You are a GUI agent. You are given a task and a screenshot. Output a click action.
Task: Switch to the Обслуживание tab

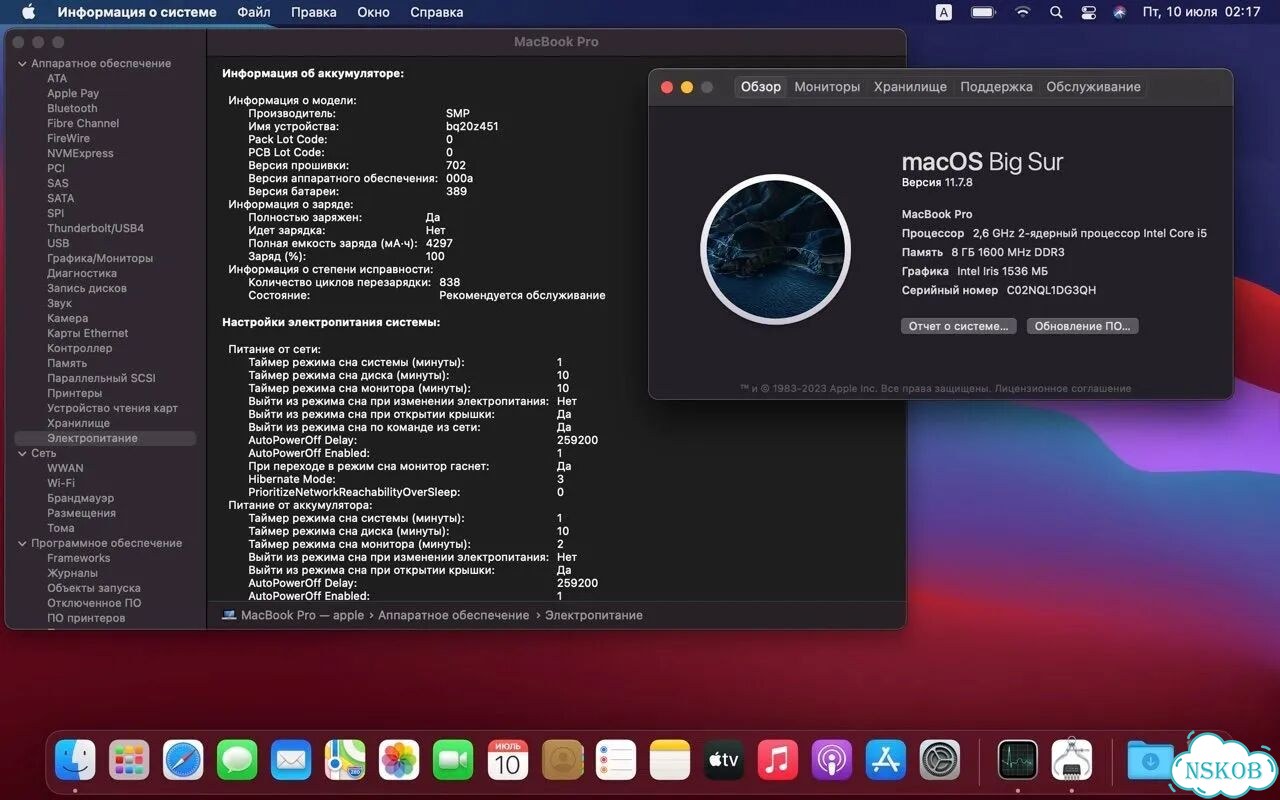tap(1093, 87)
